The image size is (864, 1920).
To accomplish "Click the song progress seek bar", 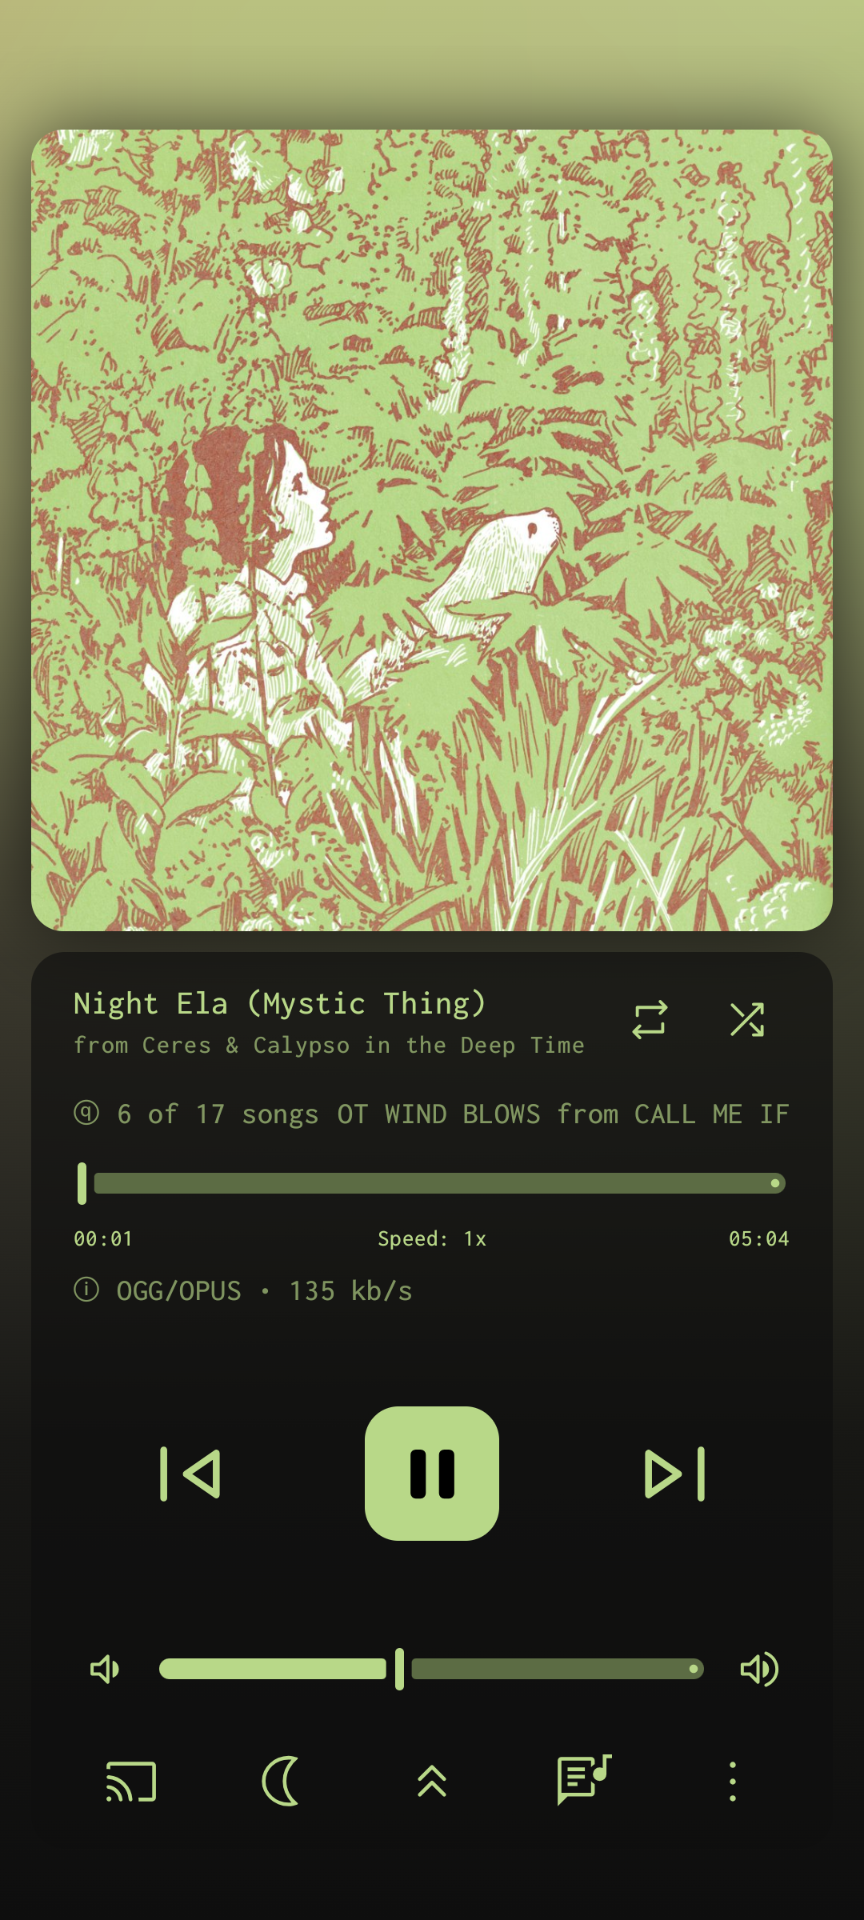I will (432, 1184).
